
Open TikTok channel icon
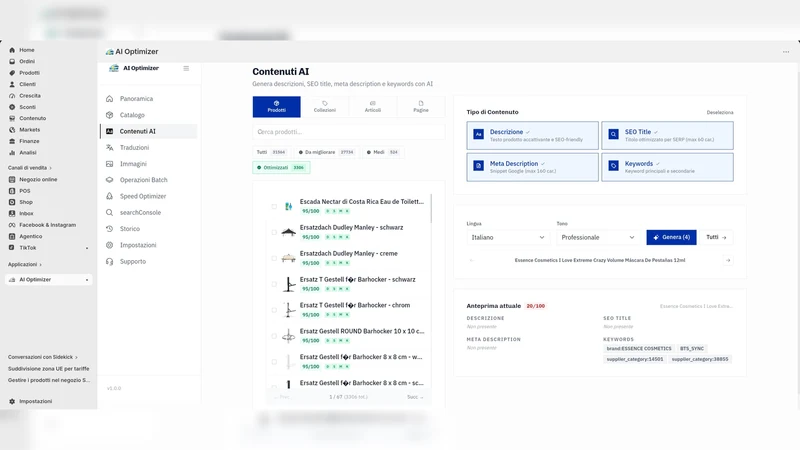(x=12, y=247)
